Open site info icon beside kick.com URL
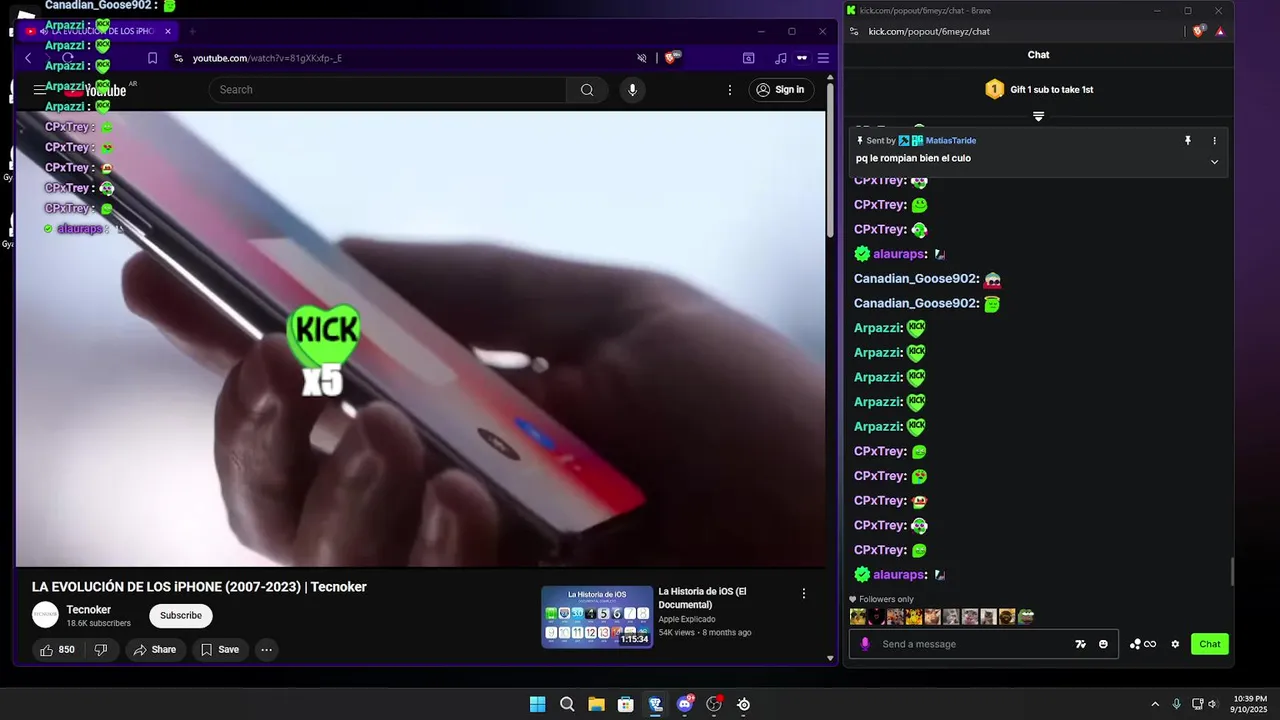 [x=853, y=31]
